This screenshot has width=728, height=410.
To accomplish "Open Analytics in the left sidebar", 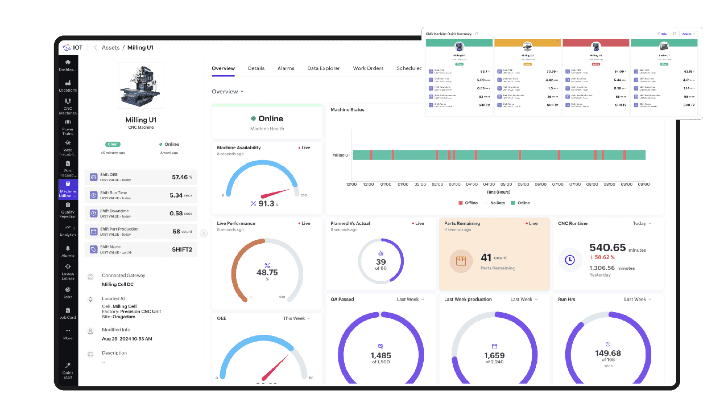I will point(68,231).
